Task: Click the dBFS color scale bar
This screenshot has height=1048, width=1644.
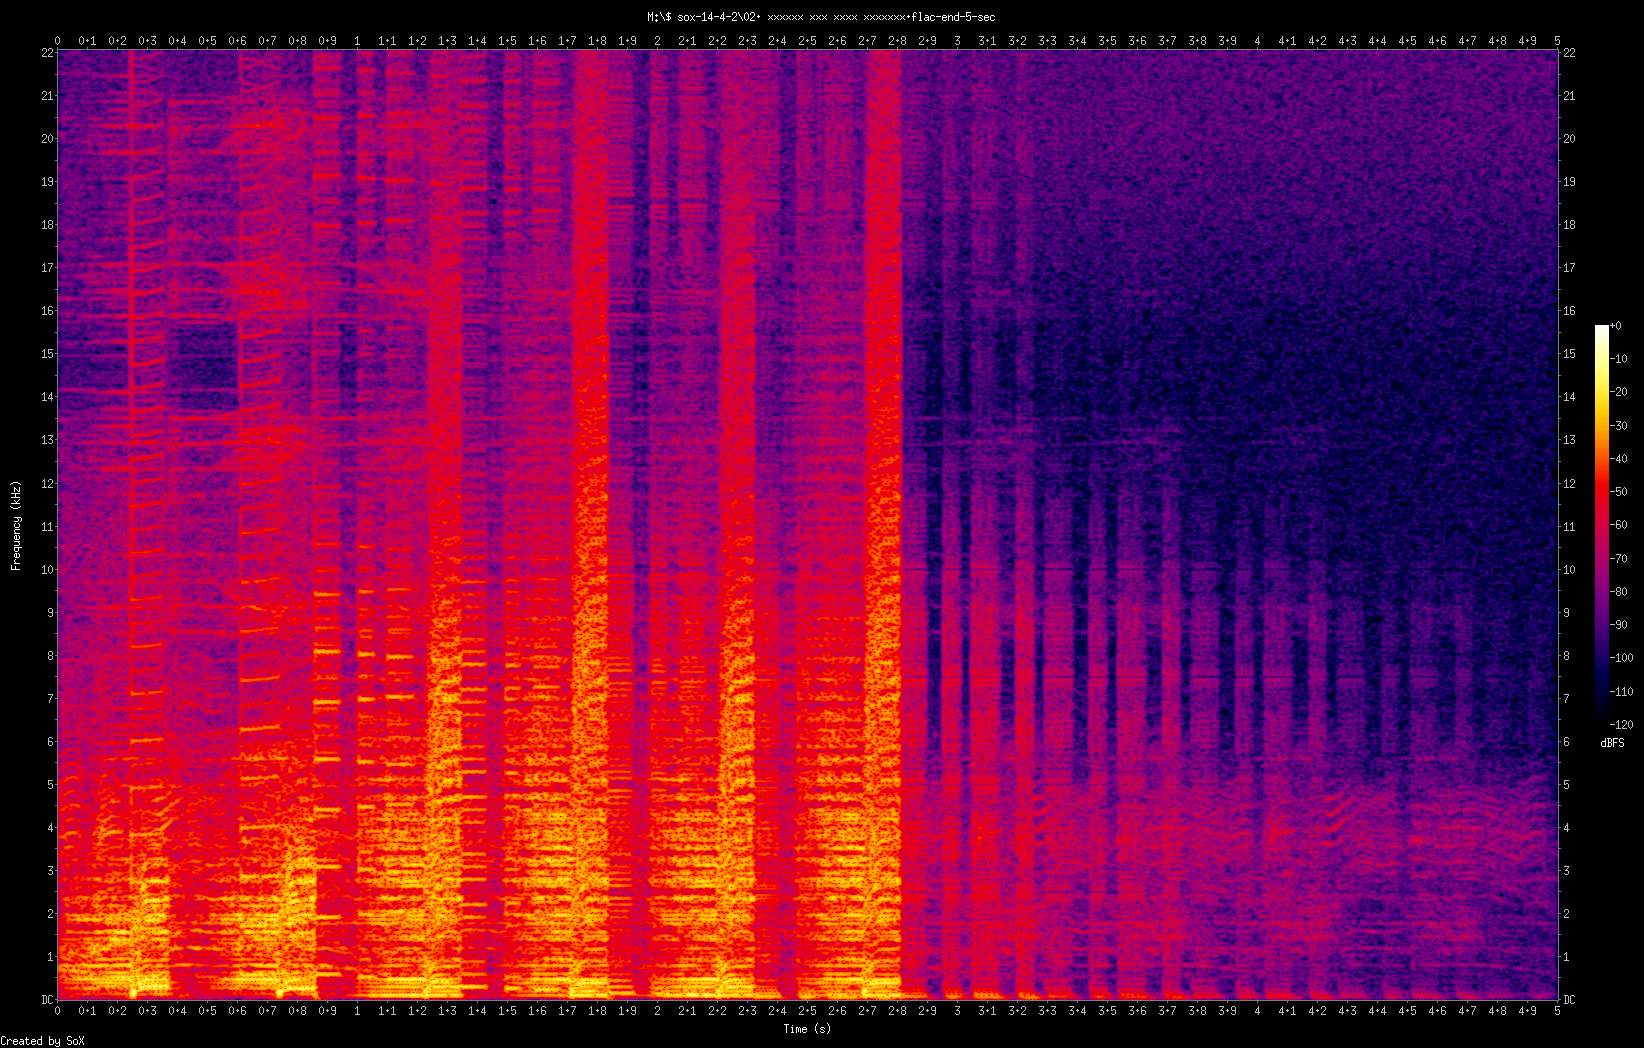Action: tap(1602, 524)
